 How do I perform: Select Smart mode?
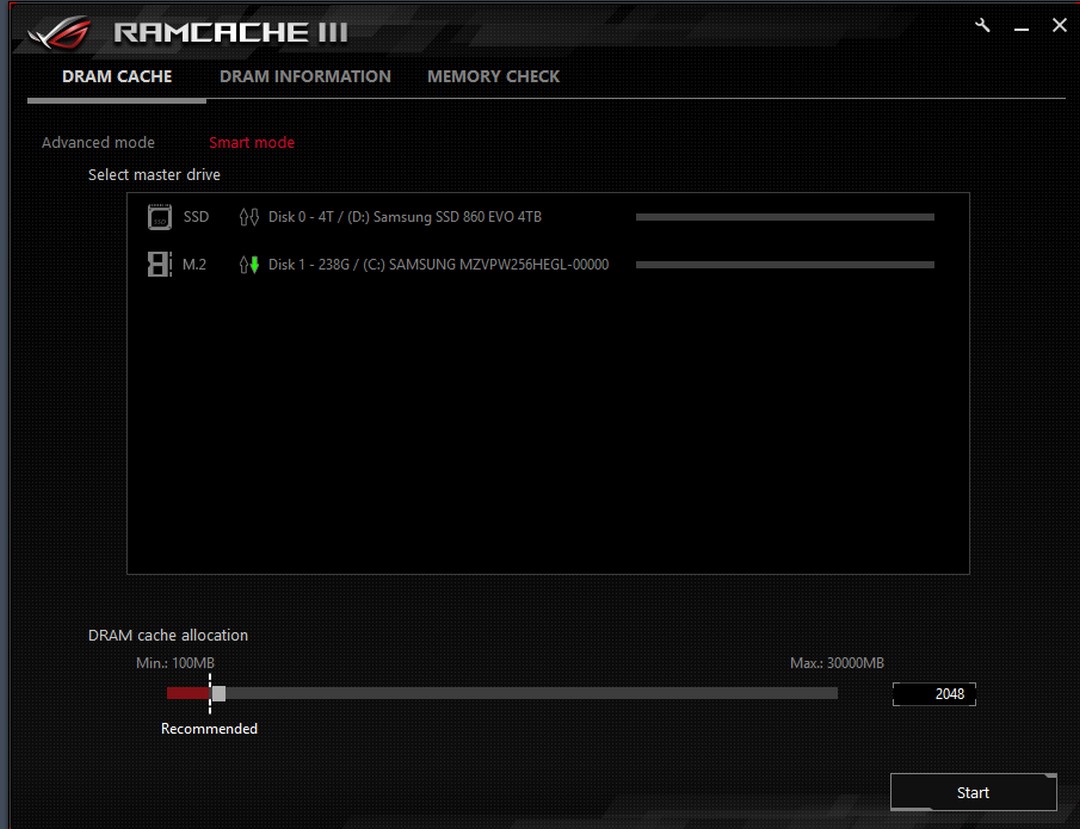point(252,143)
